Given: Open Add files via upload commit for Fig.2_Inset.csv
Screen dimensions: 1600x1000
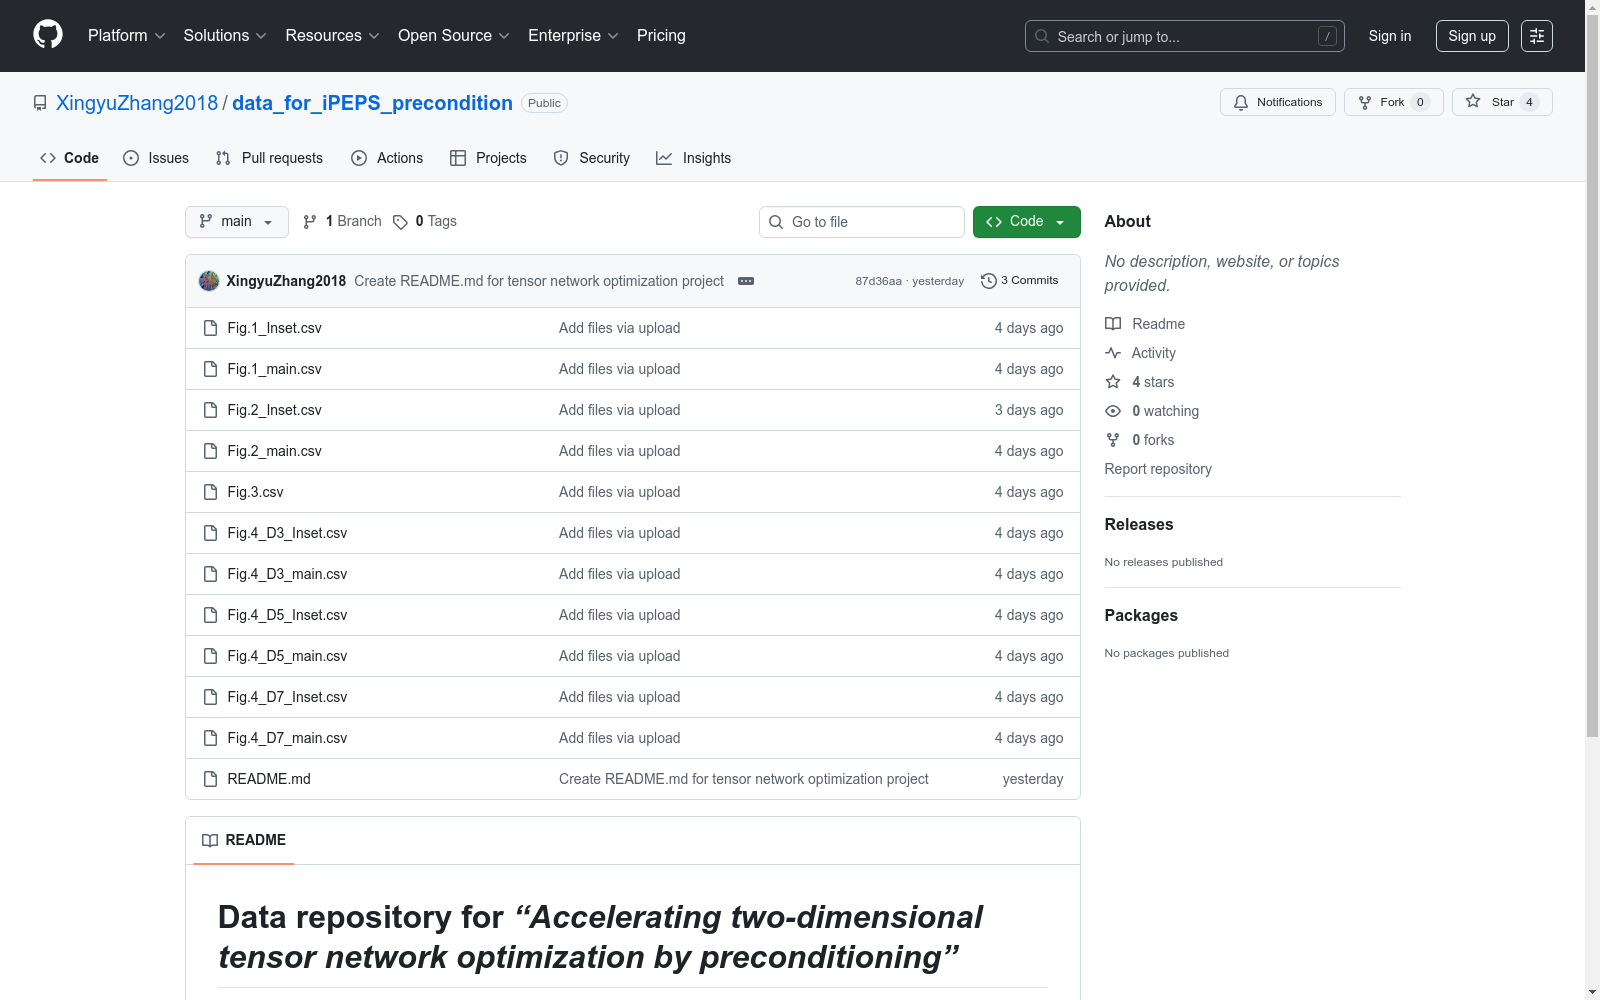Looking at the screenshot, I should [x=619, y=410].
